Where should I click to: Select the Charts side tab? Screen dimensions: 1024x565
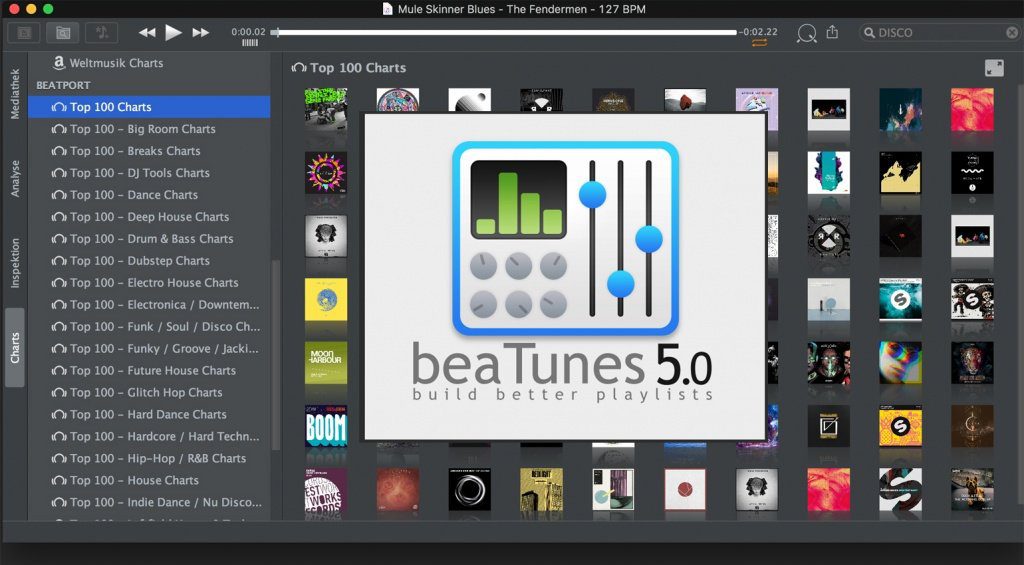pyautogui.click(x=15, y=347)
